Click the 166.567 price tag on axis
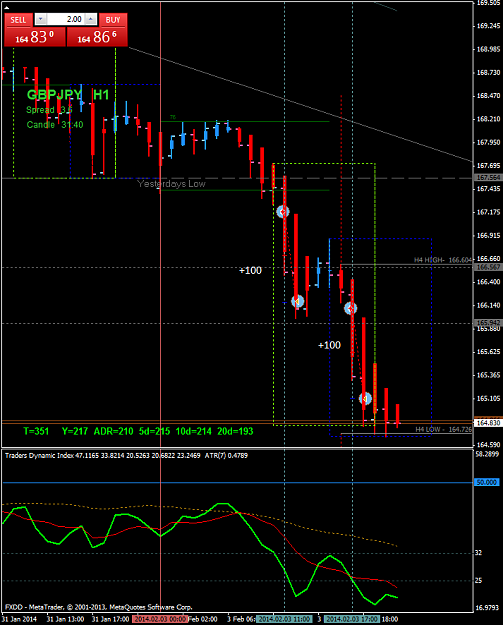503x625 pixels. point(488,267)
